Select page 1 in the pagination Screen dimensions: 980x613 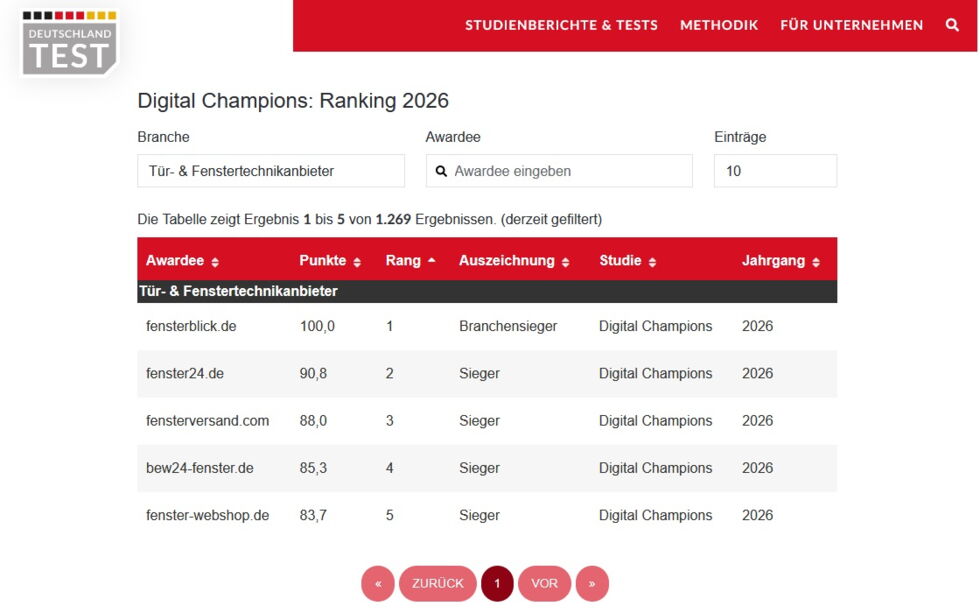click(x=499, y=583)
